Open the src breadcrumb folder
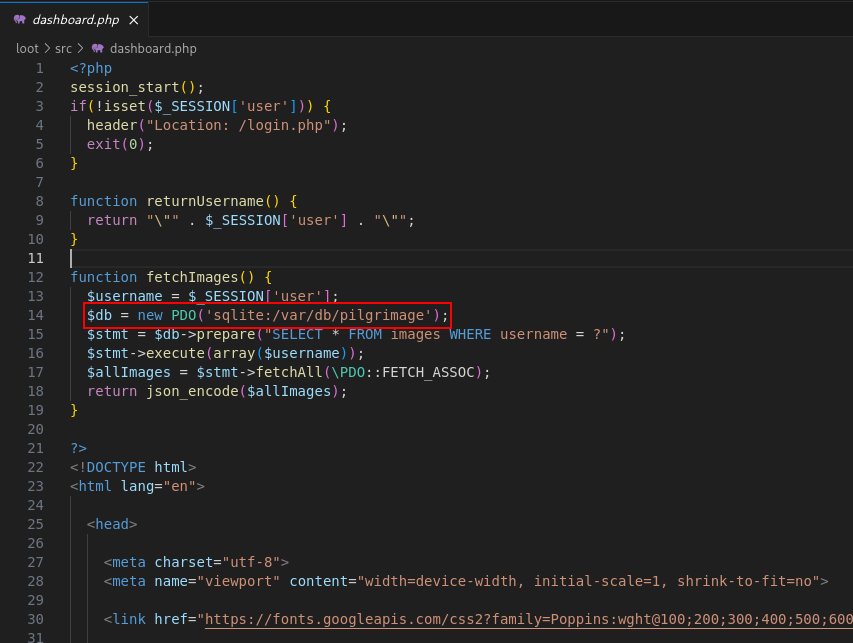This screenshot has width=853, height=643. pos(63,48)
